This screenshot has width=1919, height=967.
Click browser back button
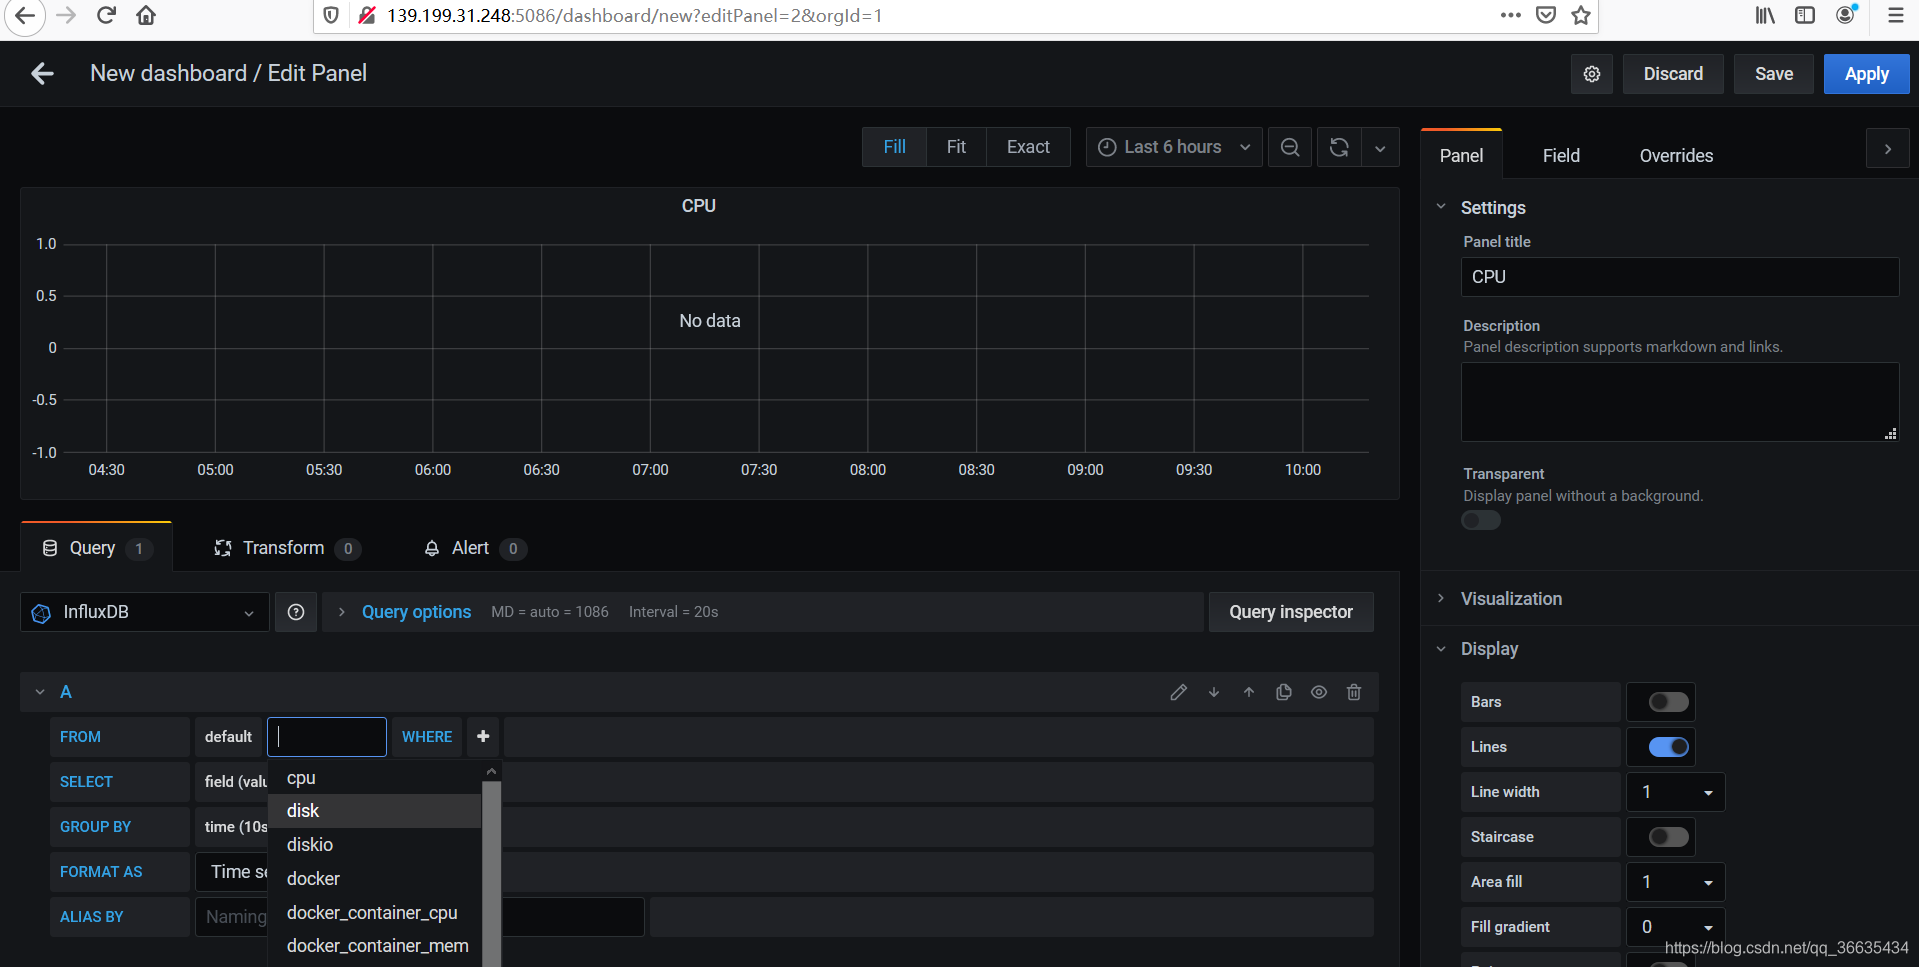[25, 16]
